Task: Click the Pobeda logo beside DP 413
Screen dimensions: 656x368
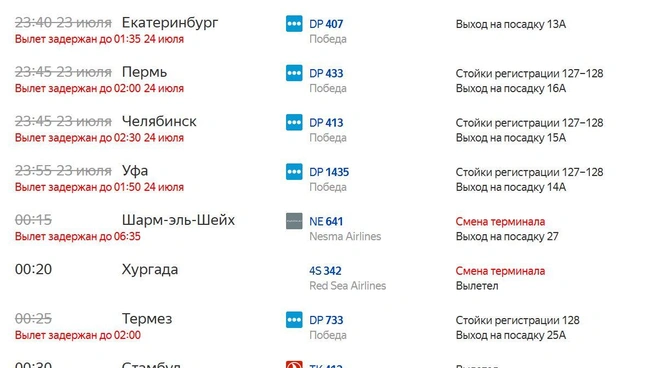Action: pos(294,122)
